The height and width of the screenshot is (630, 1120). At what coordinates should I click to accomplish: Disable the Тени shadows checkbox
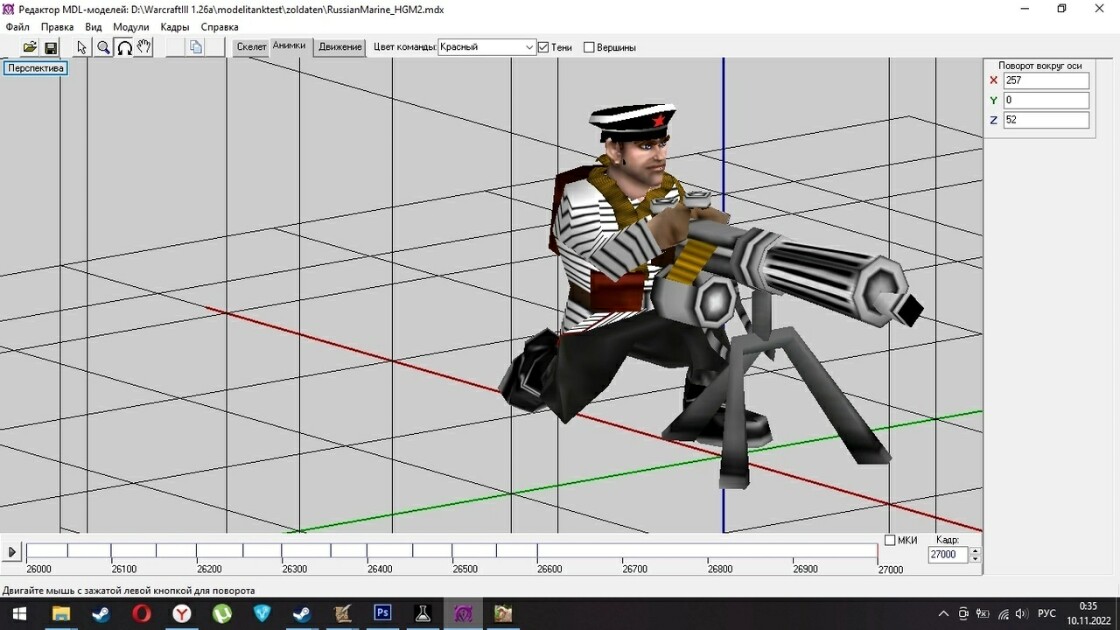[544, 47]
